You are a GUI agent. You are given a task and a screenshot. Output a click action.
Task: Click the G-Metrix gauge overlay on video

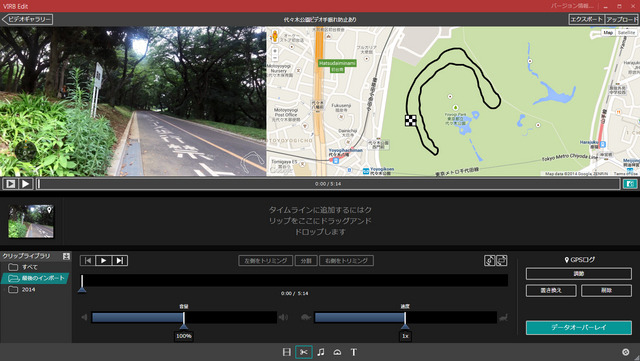click(25, 152)
